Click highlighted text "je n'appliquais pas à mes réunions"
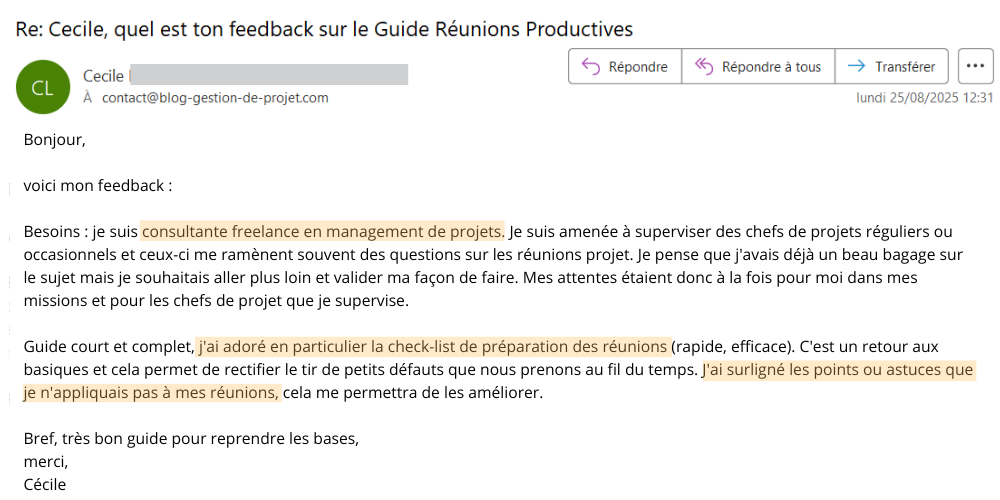 tap(152, 393)
